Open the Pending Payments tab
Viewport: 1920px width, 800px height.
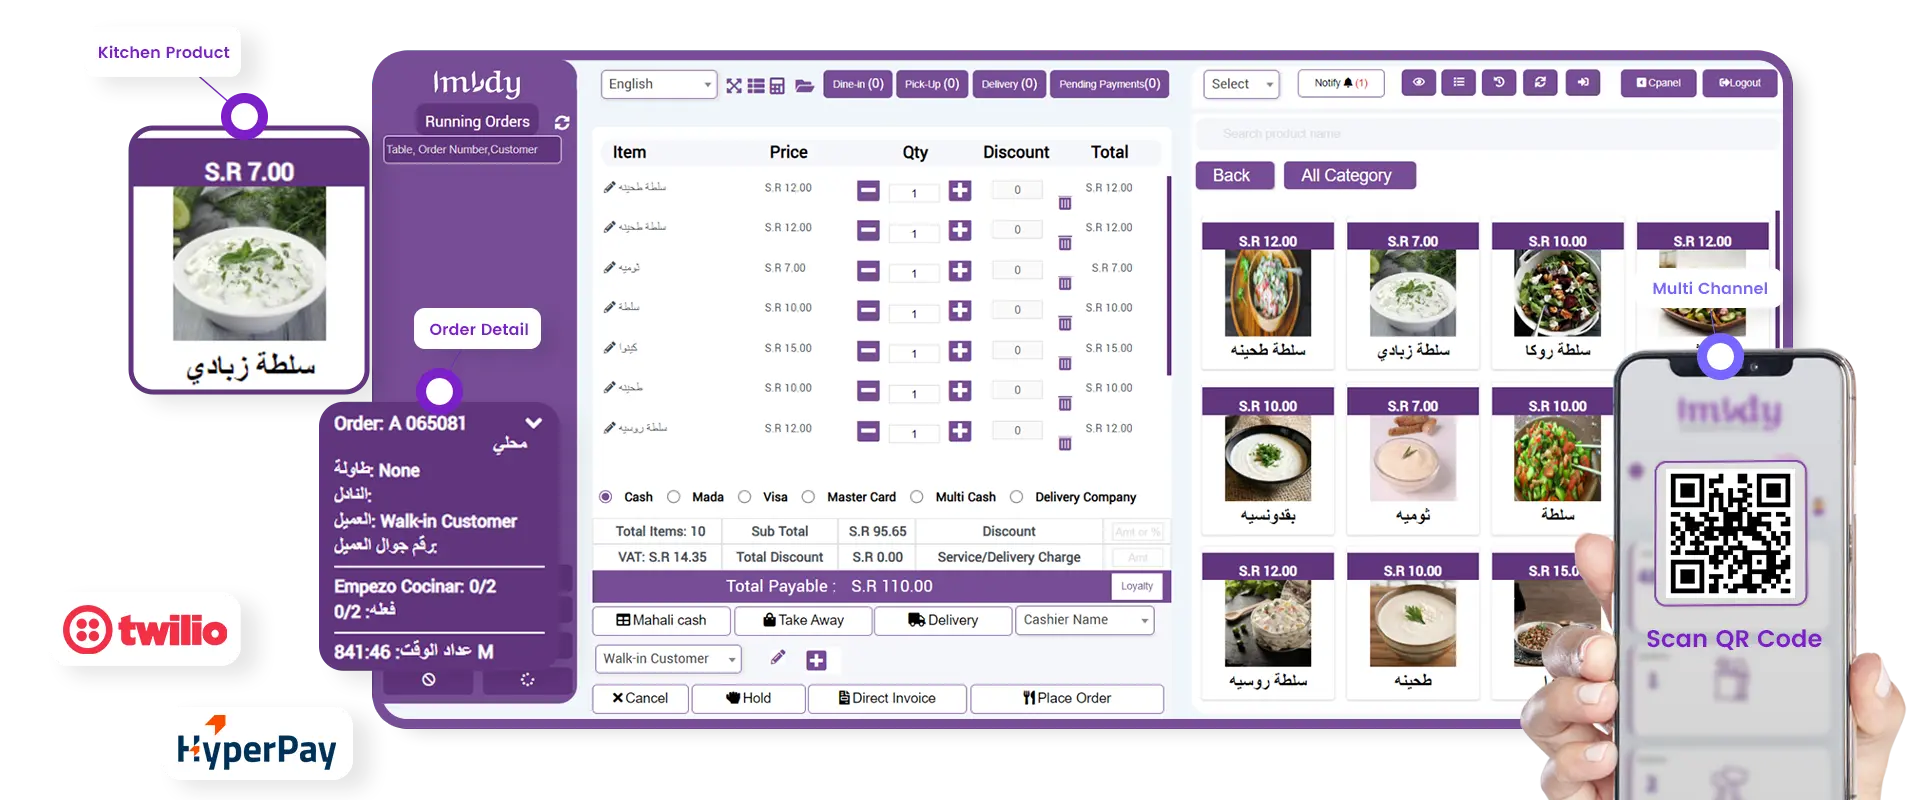click(1109, 84)
